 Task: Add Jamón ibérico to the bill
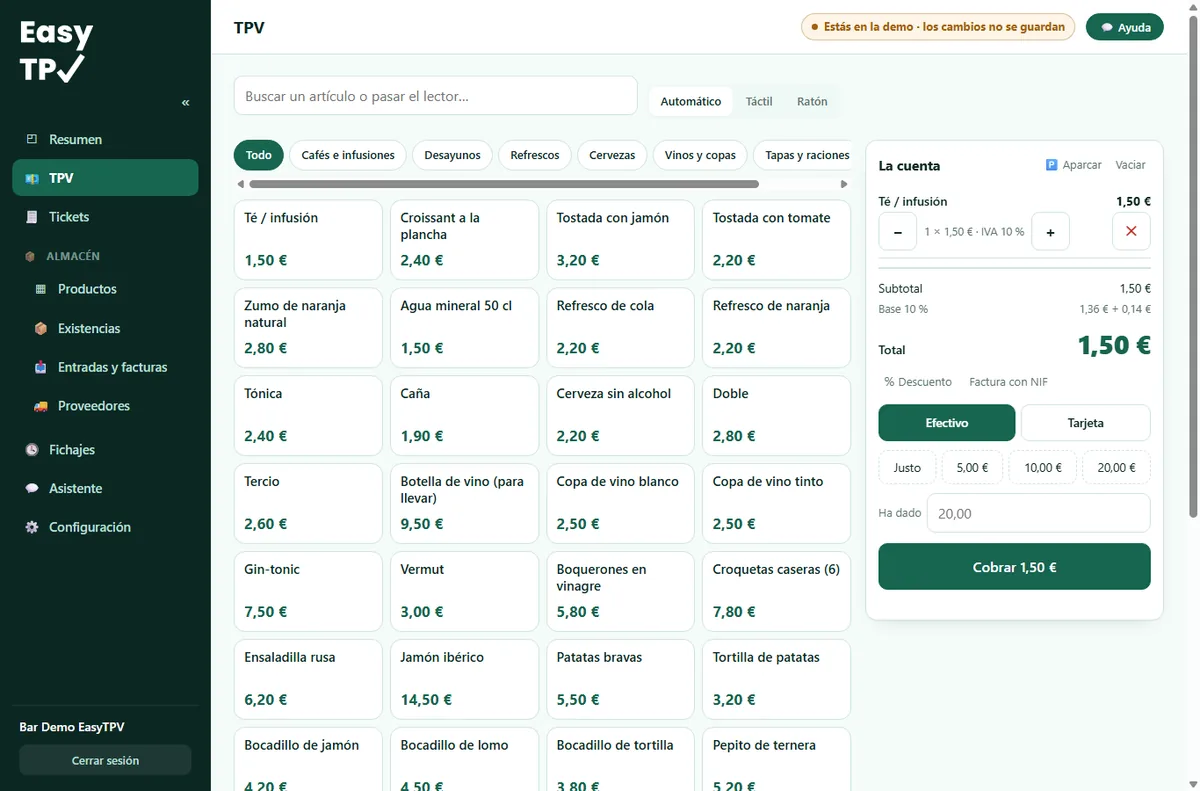(x=464, y=680)
